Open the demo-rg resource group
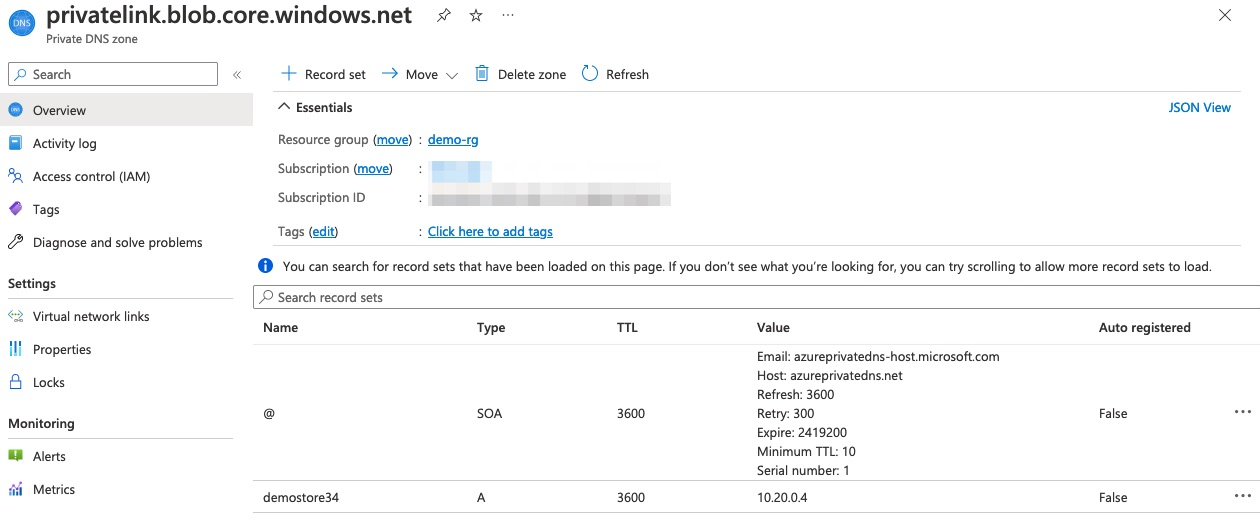Image resolution: width=1260 pixels, height=523 pixels. point(453,140)
